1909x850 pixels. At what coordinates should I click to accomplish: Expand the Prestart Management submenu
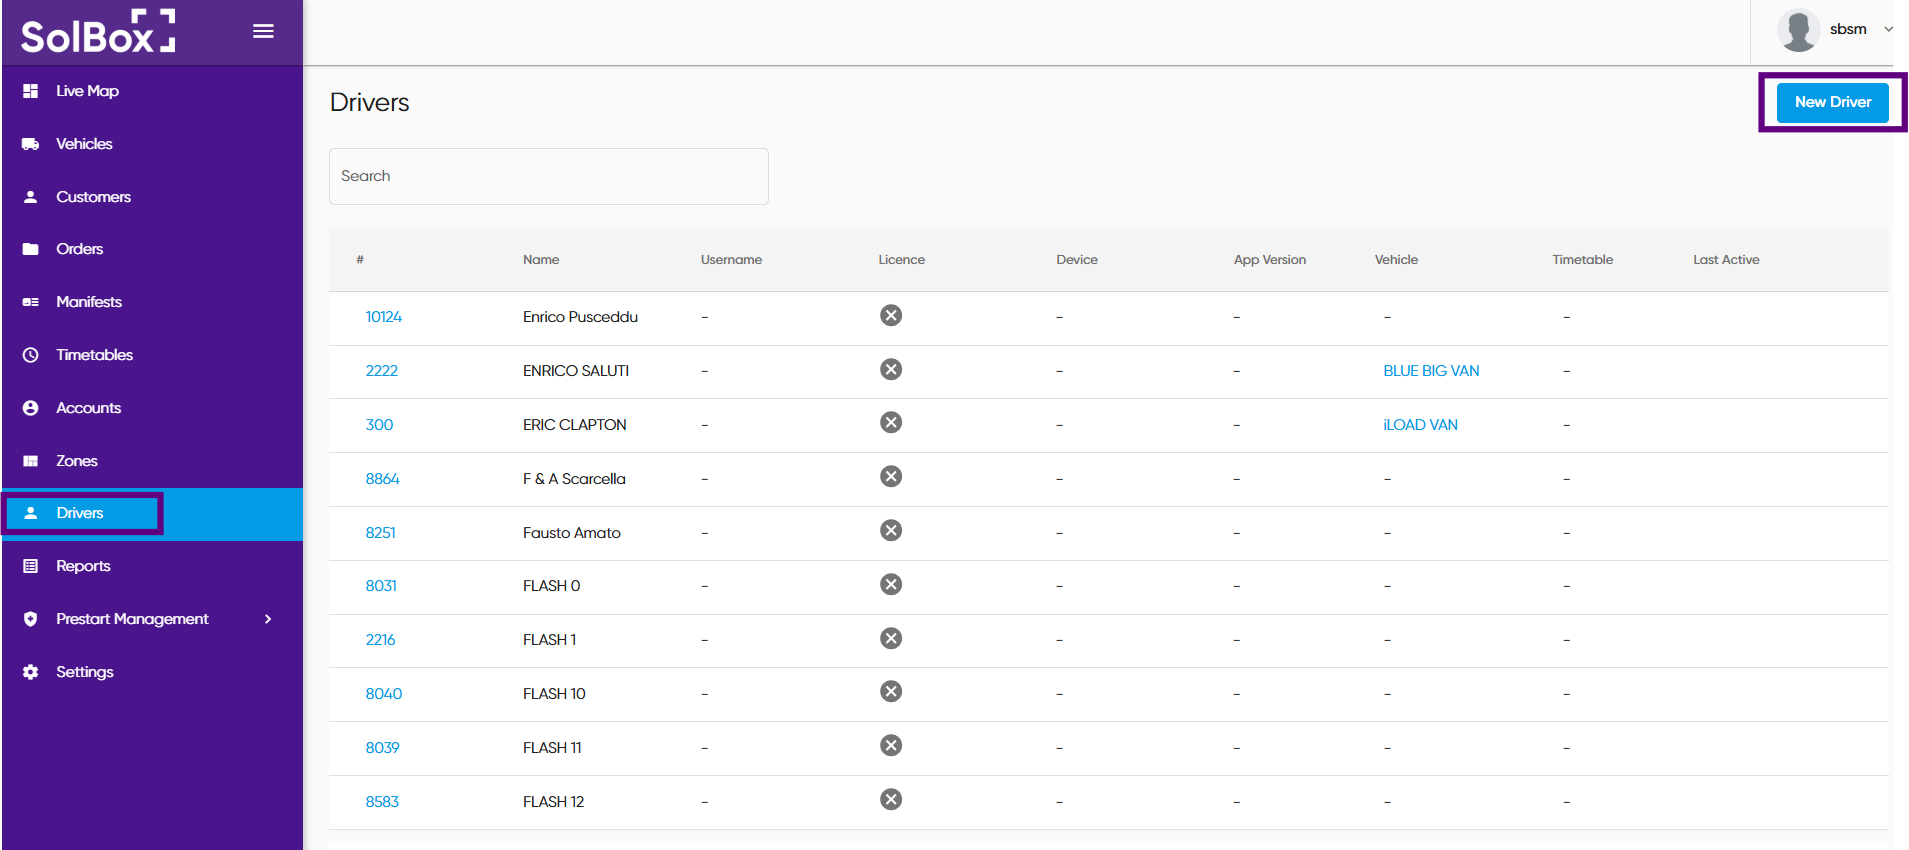[267, 619]
